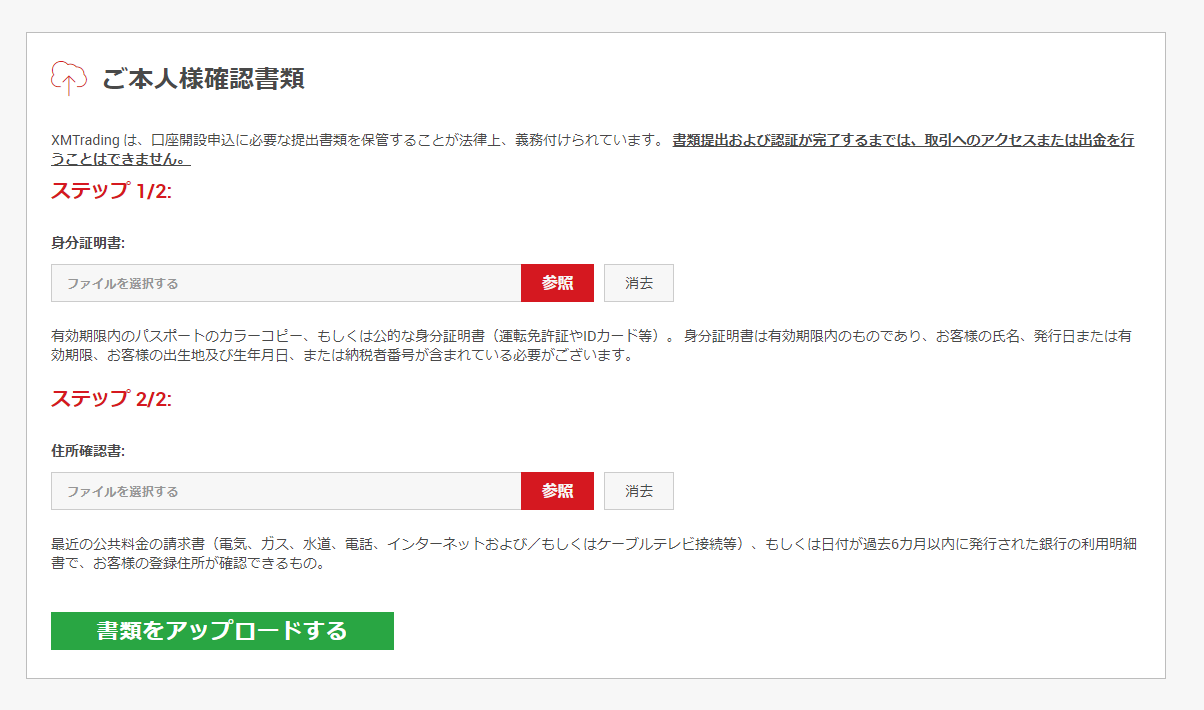
Task: Clear the address proof with 消去
Action: 638,491
